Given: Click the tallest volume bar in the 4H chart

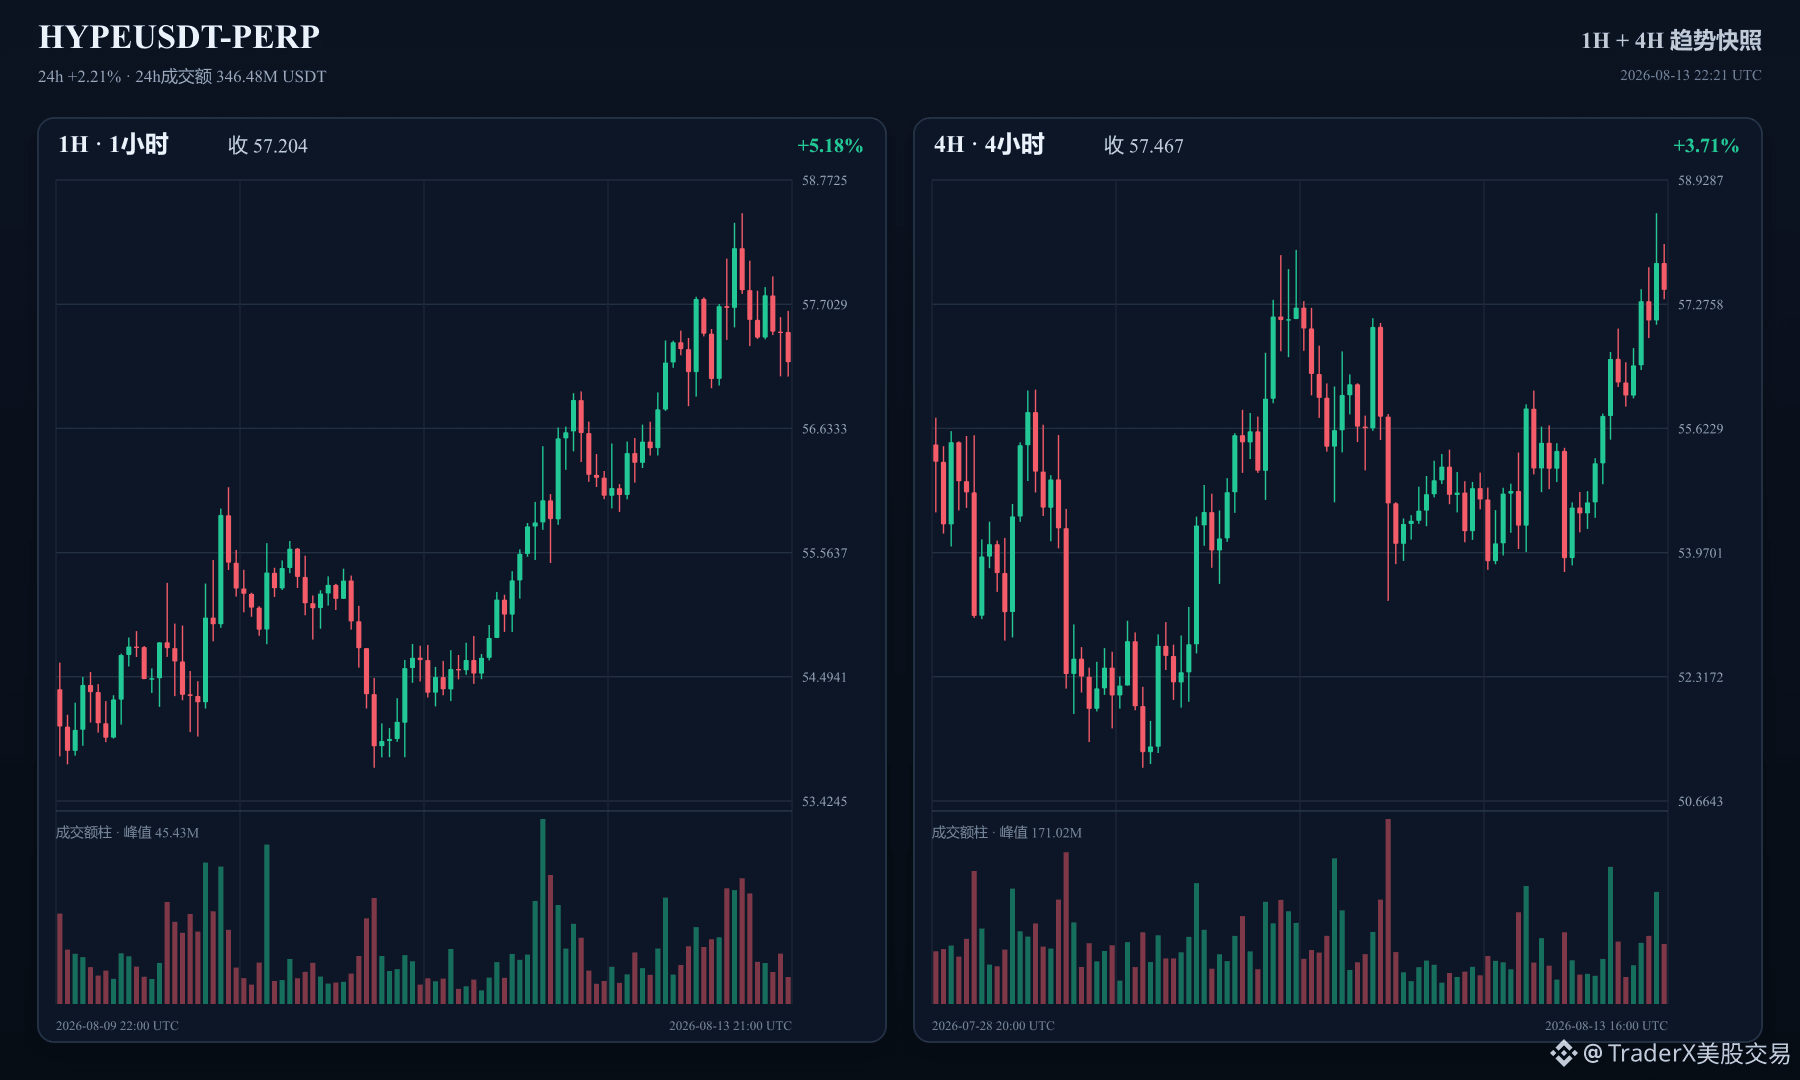Looking at the screenshot, I should pos(1388,911).
